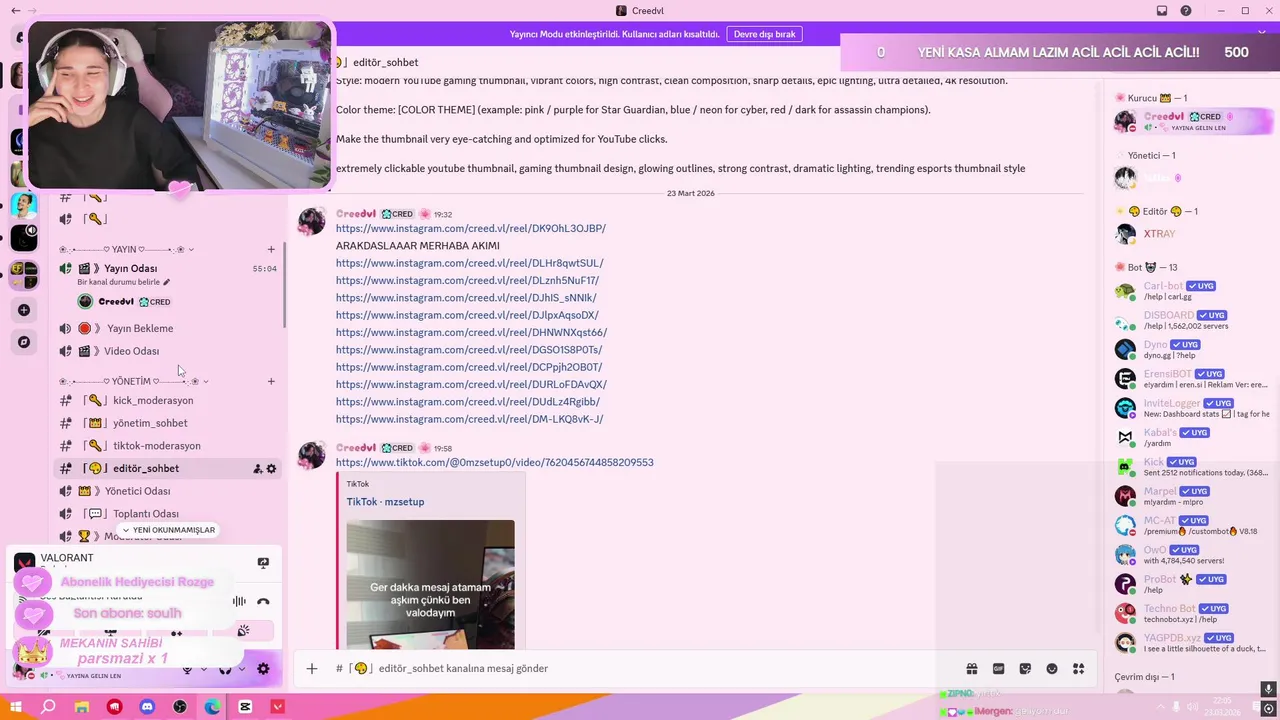Create channel in YAYIN category

(x=271, y=249)
